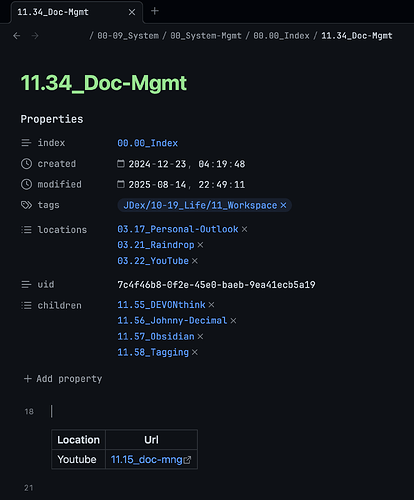This screenshot has width=414, height=500.
Task: Click Add property button
Action: pyautogui.click(x=63, y=379)
